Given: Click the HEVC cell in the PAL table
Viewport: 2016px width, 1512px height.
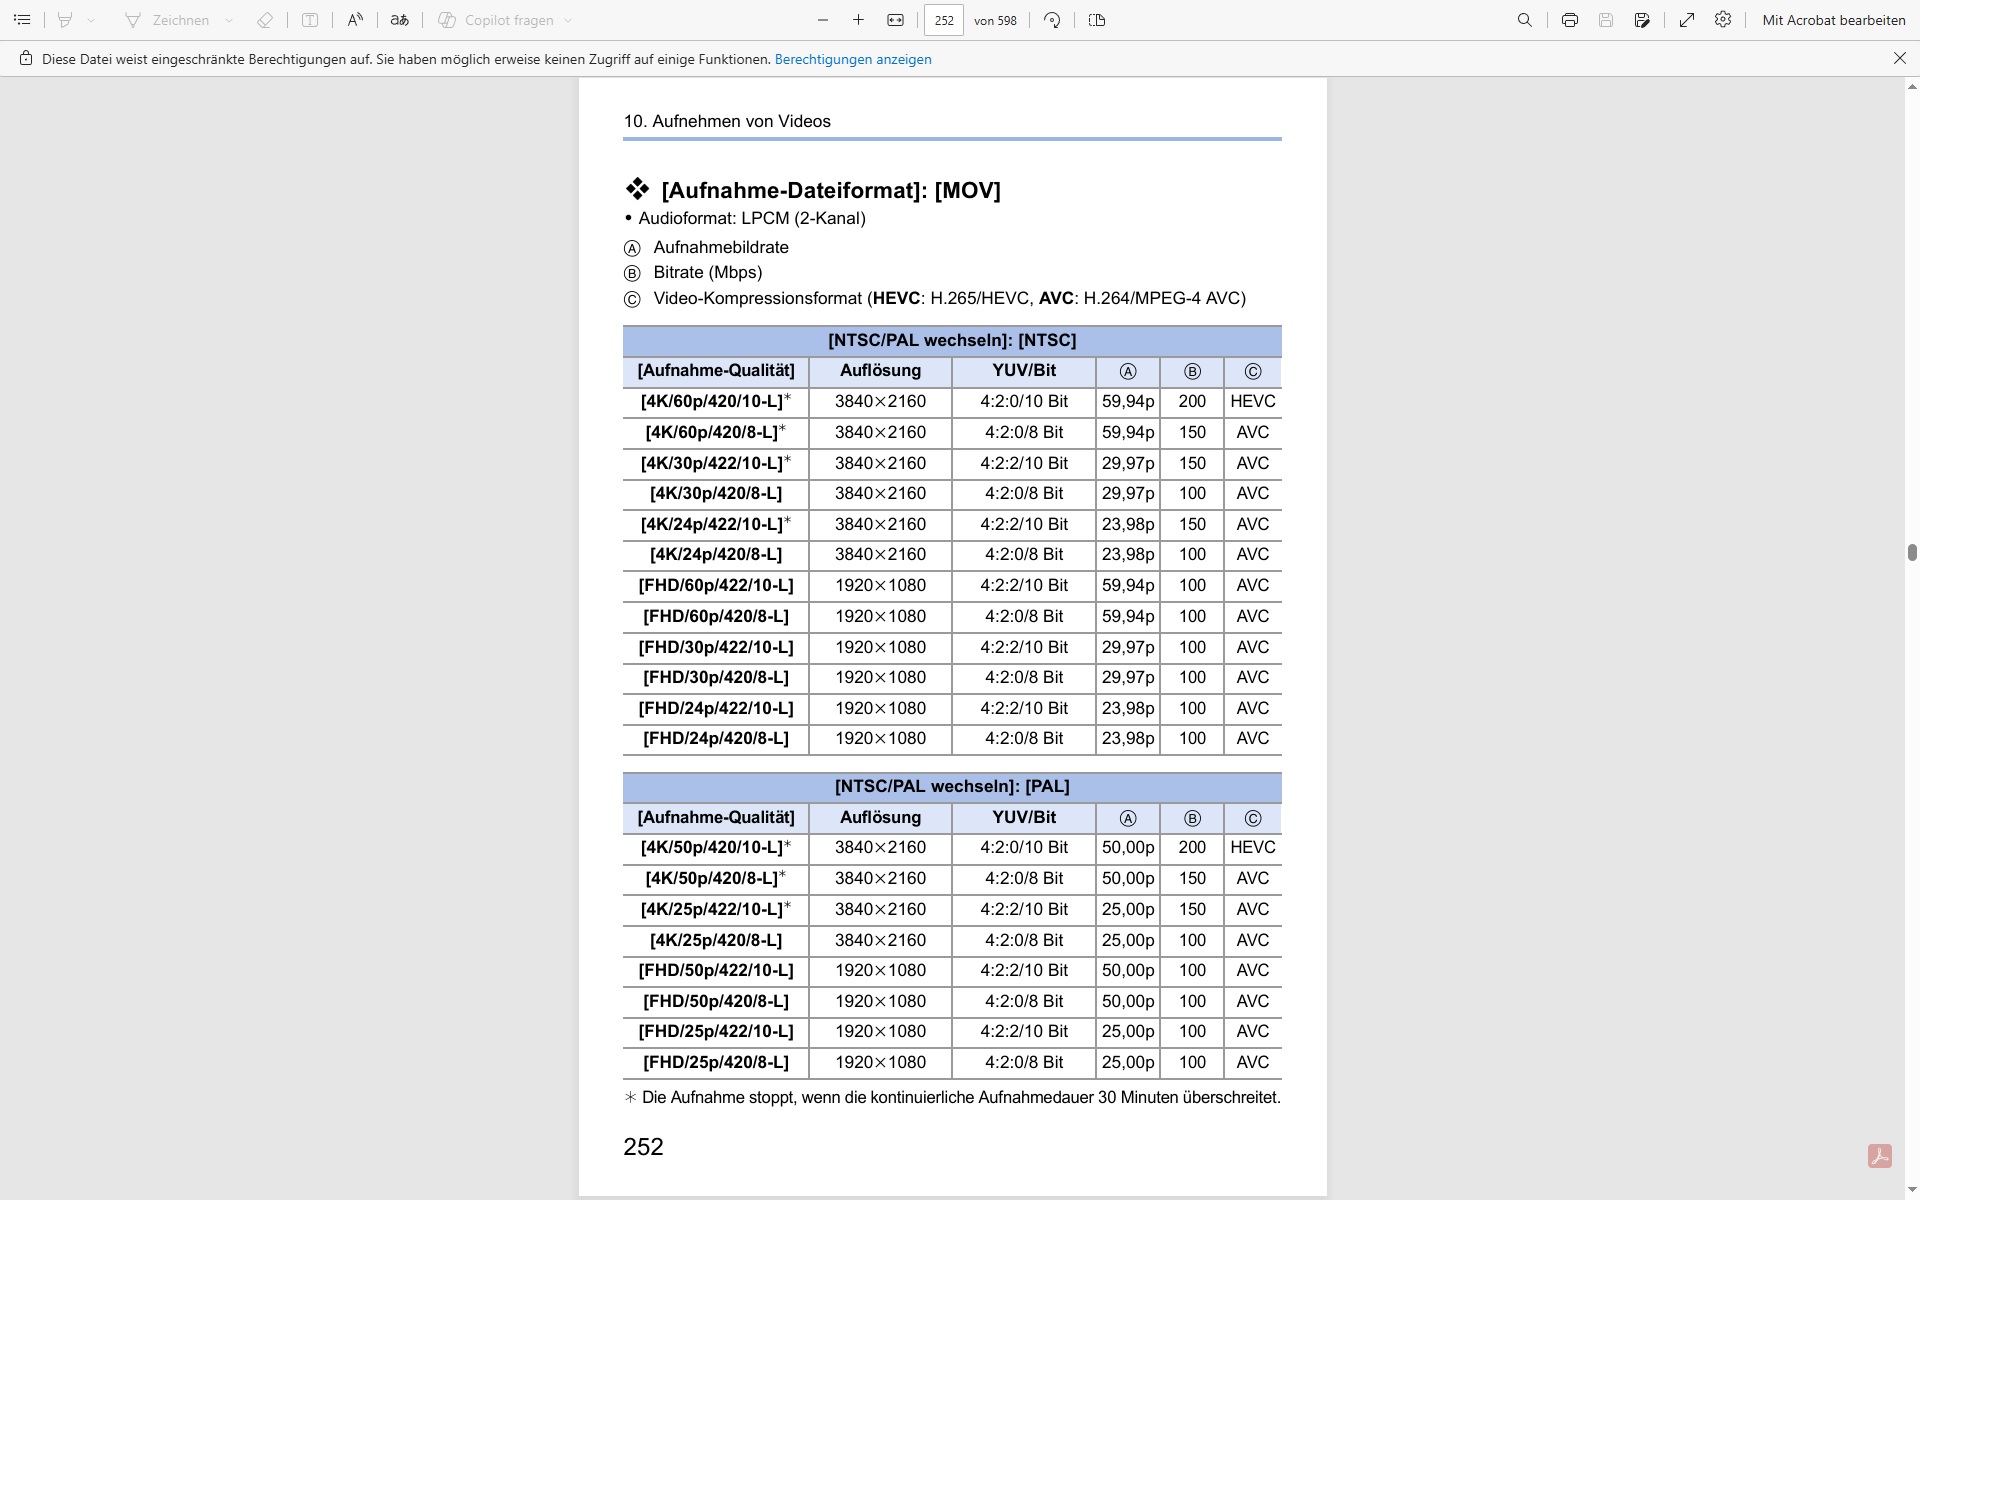Looking at the screenshot, I should (1253, 848).
